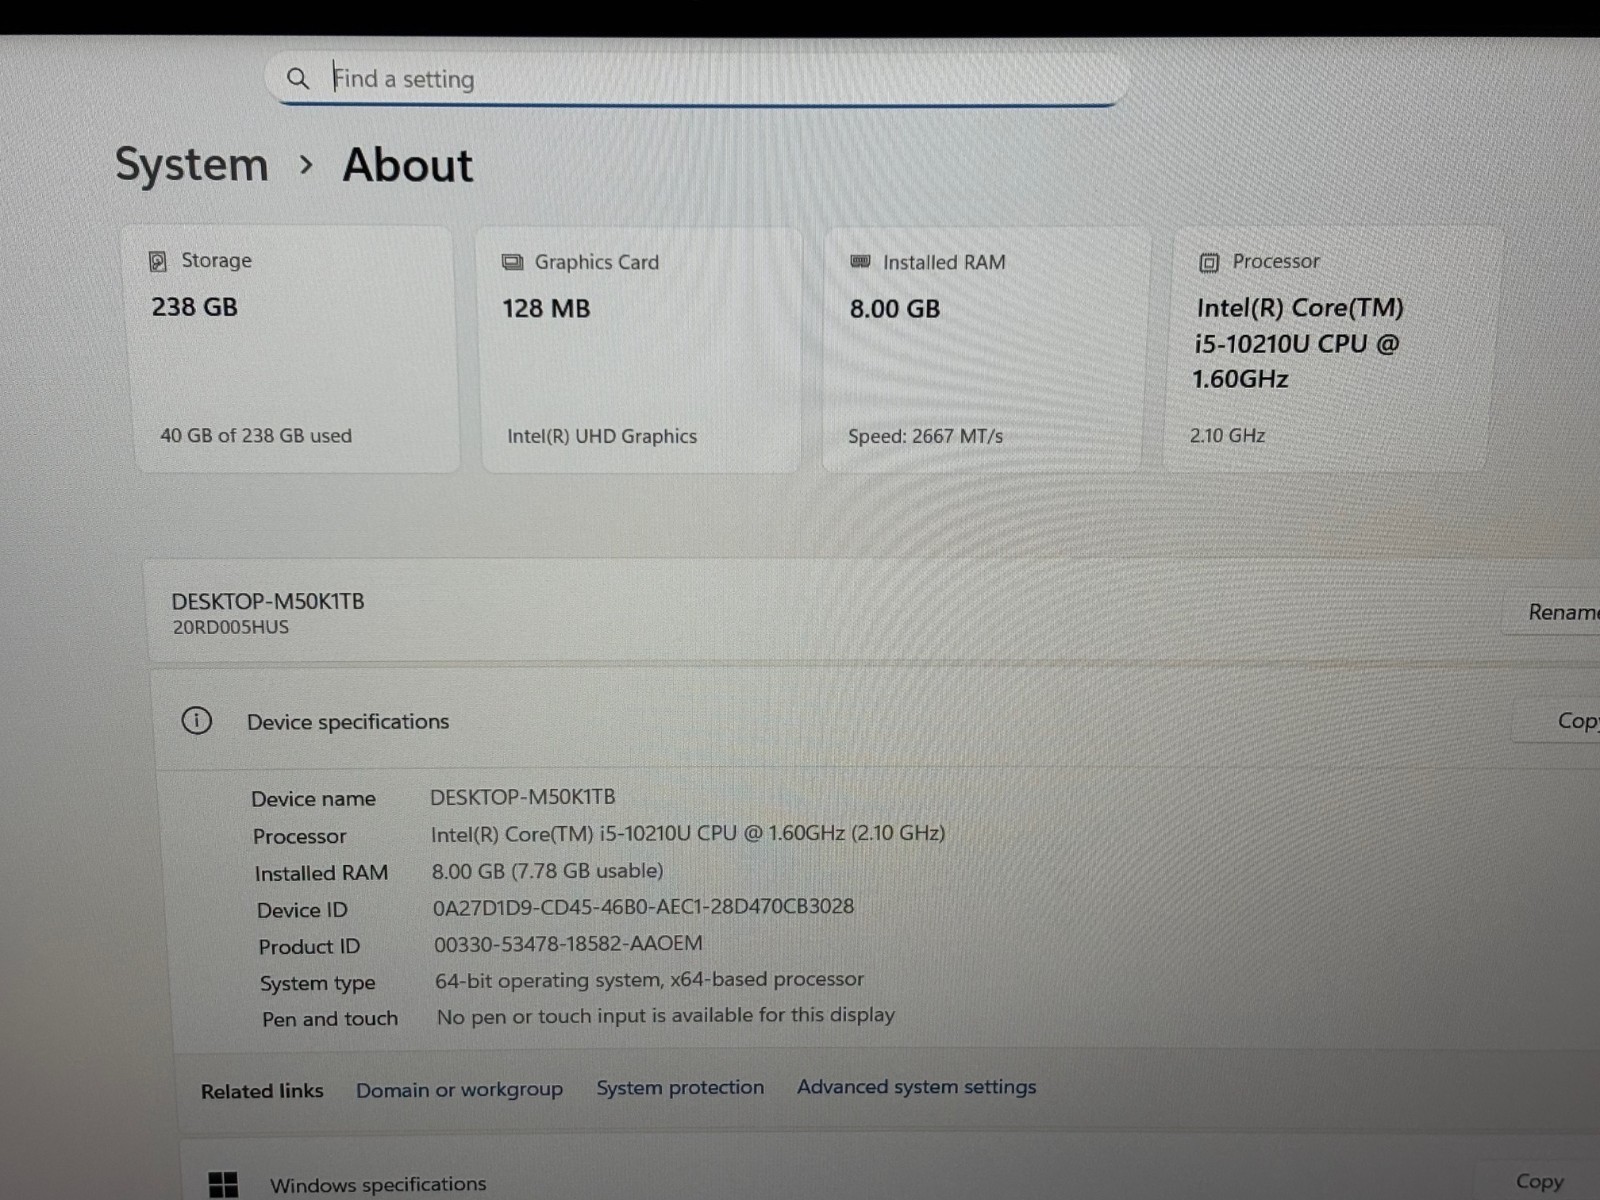Open Domain or workgroup link
Viewport: 1600px width, 1200px height.
pos(459,1090)
